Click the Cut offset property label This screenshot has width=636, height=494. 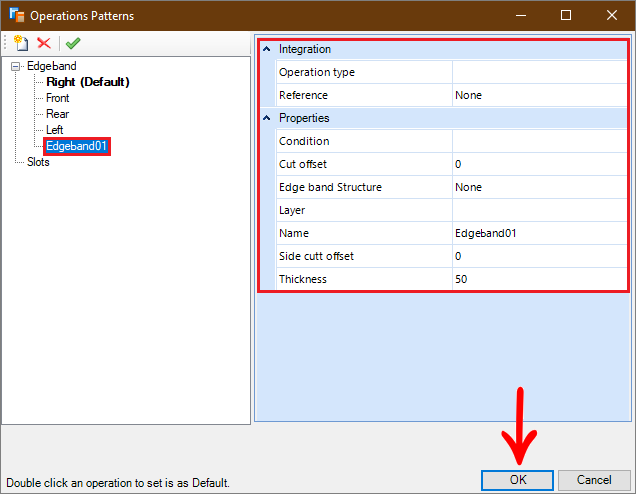coord(303,164)
